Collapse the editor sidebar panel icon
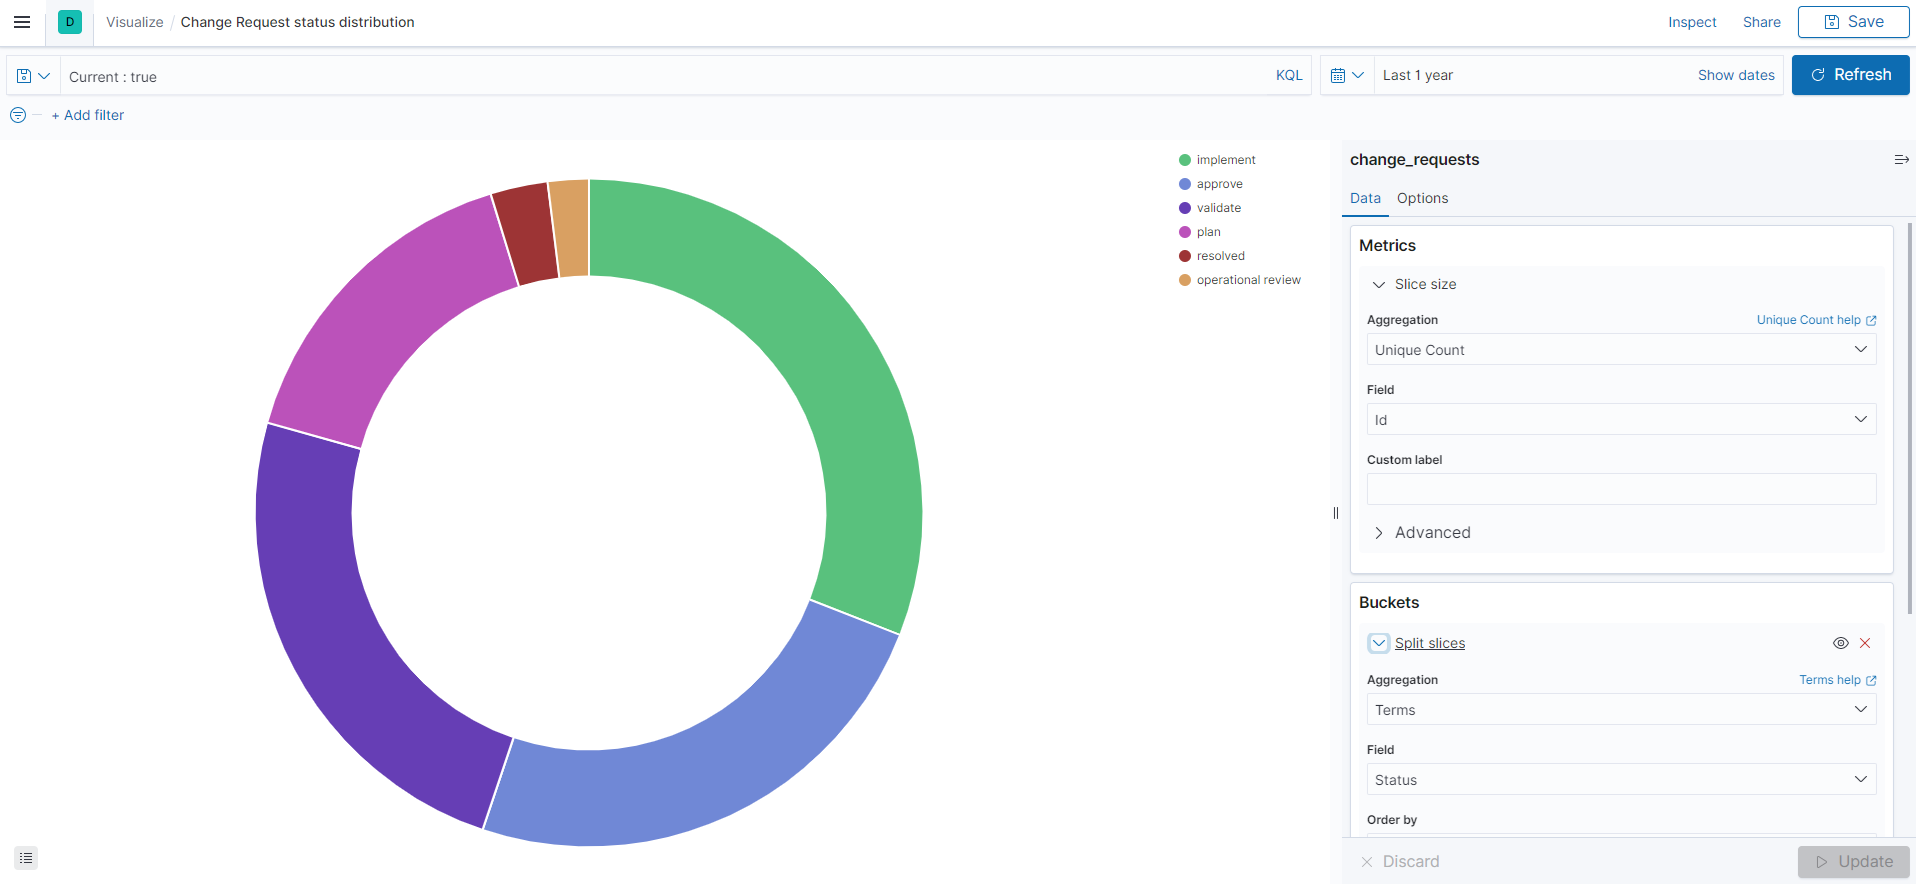Image resolution: width=1916 pixels, height=884 pixels. click(1901, 160)
